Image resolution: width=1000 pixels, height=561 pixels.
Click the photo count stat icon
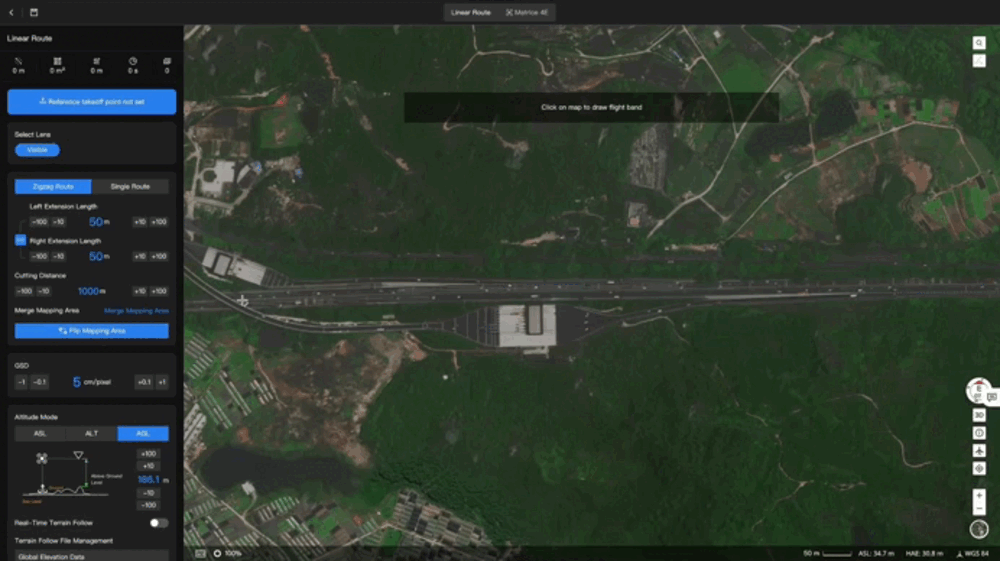(167, 61)
